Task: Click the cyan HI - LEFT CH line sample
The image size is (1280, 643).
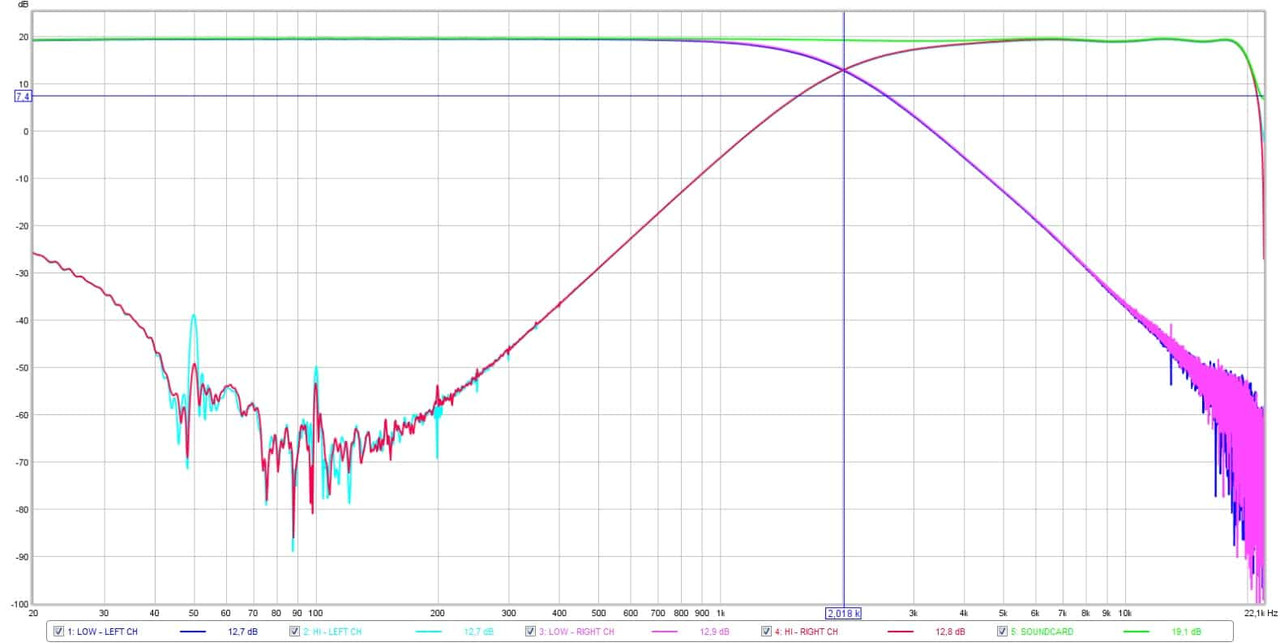Action: [428, 632]
